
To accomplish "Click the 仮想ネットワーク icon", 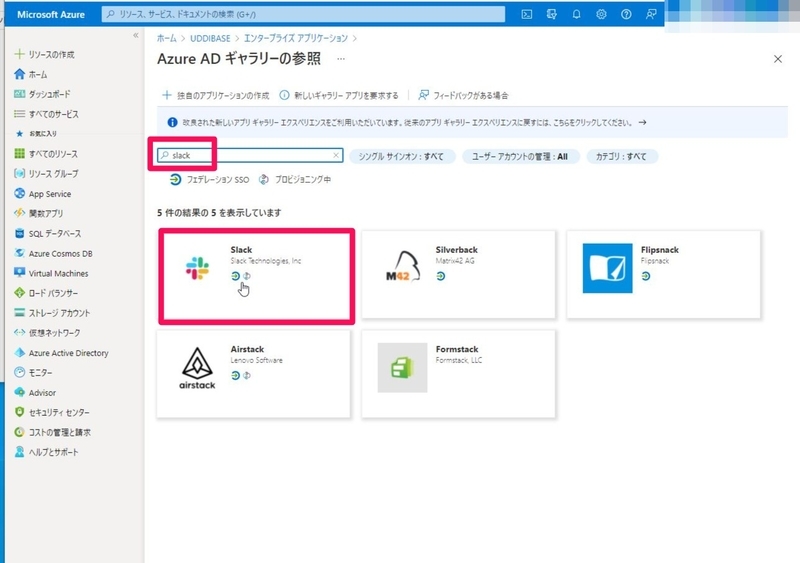I will point(19,333).
